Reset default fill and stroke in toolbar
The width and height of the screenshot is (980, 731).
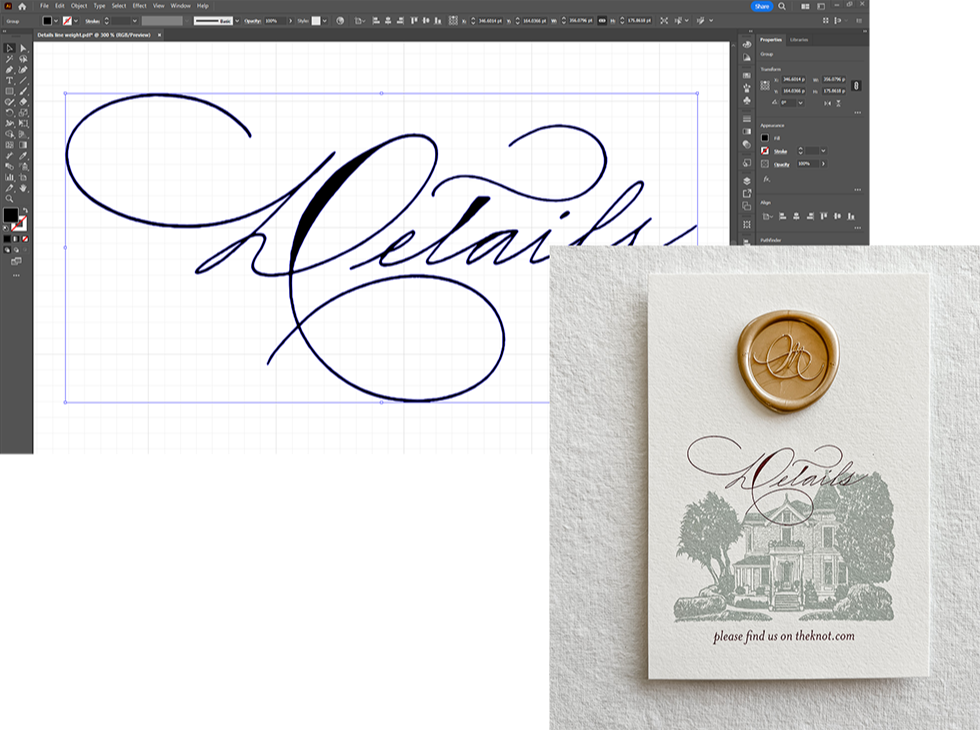6,228
